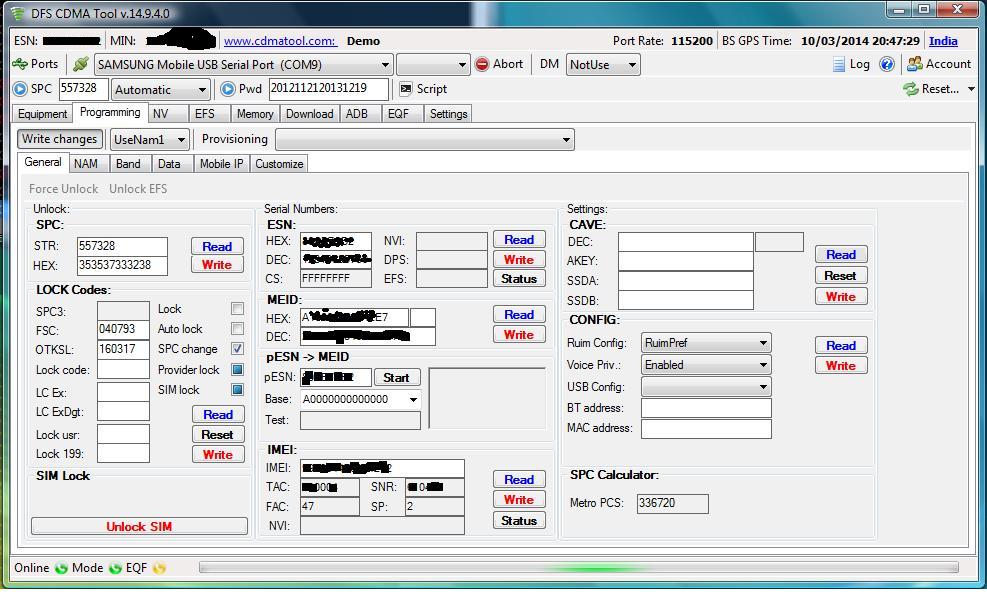Open the www.cdmatool.com link
Viewport: 987px width, 596px height.
pos(279,41)
